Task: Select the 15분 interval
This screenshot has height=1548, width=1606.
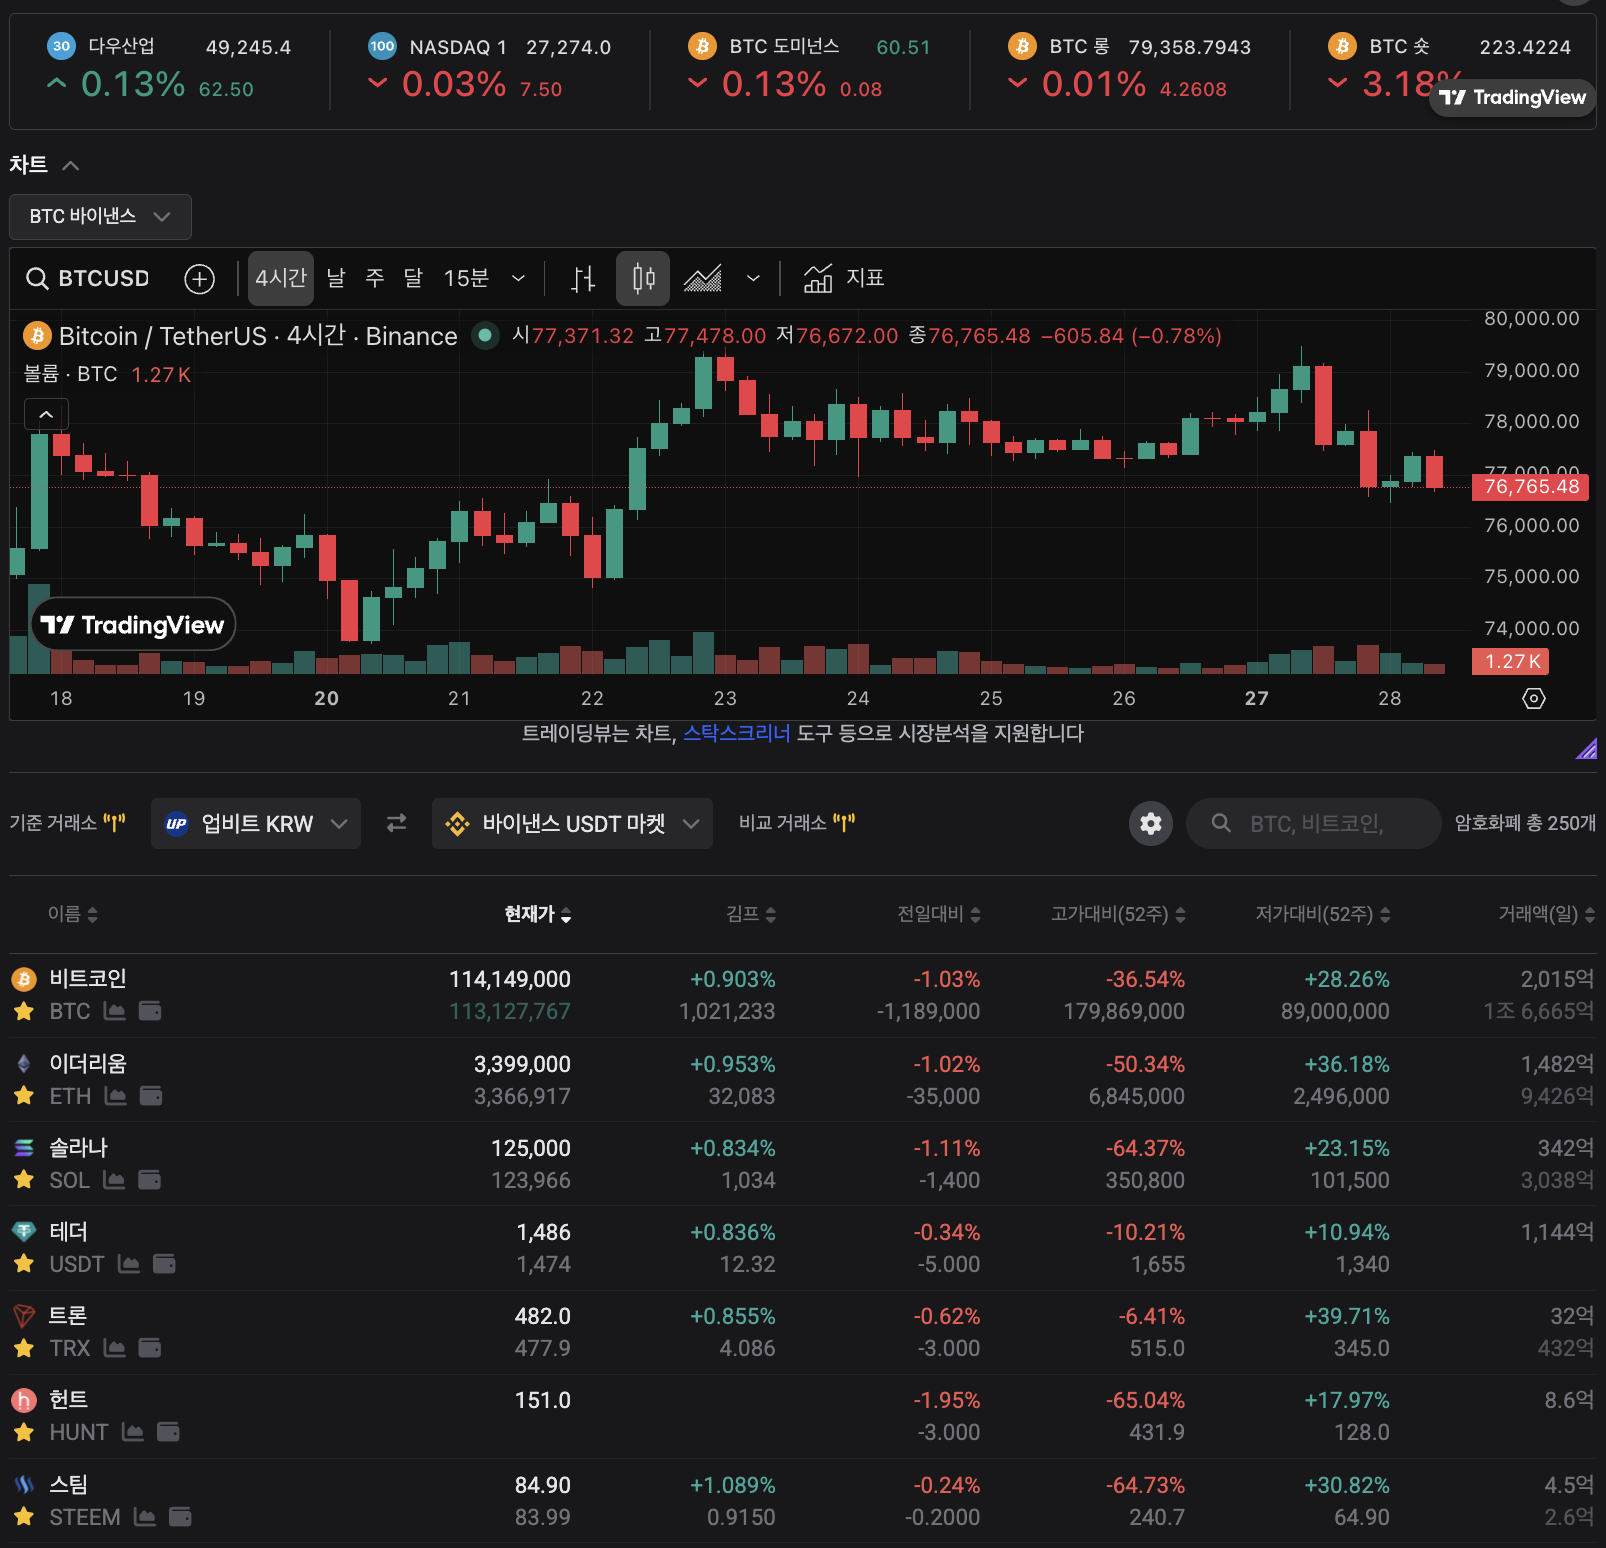Action: pos(466,278)
